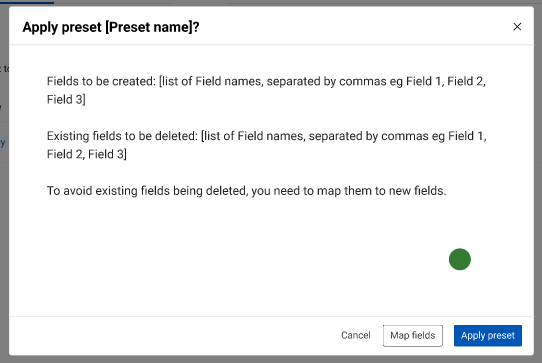
Task: Confirm with the blue Apply preset button
Action: 488,335
